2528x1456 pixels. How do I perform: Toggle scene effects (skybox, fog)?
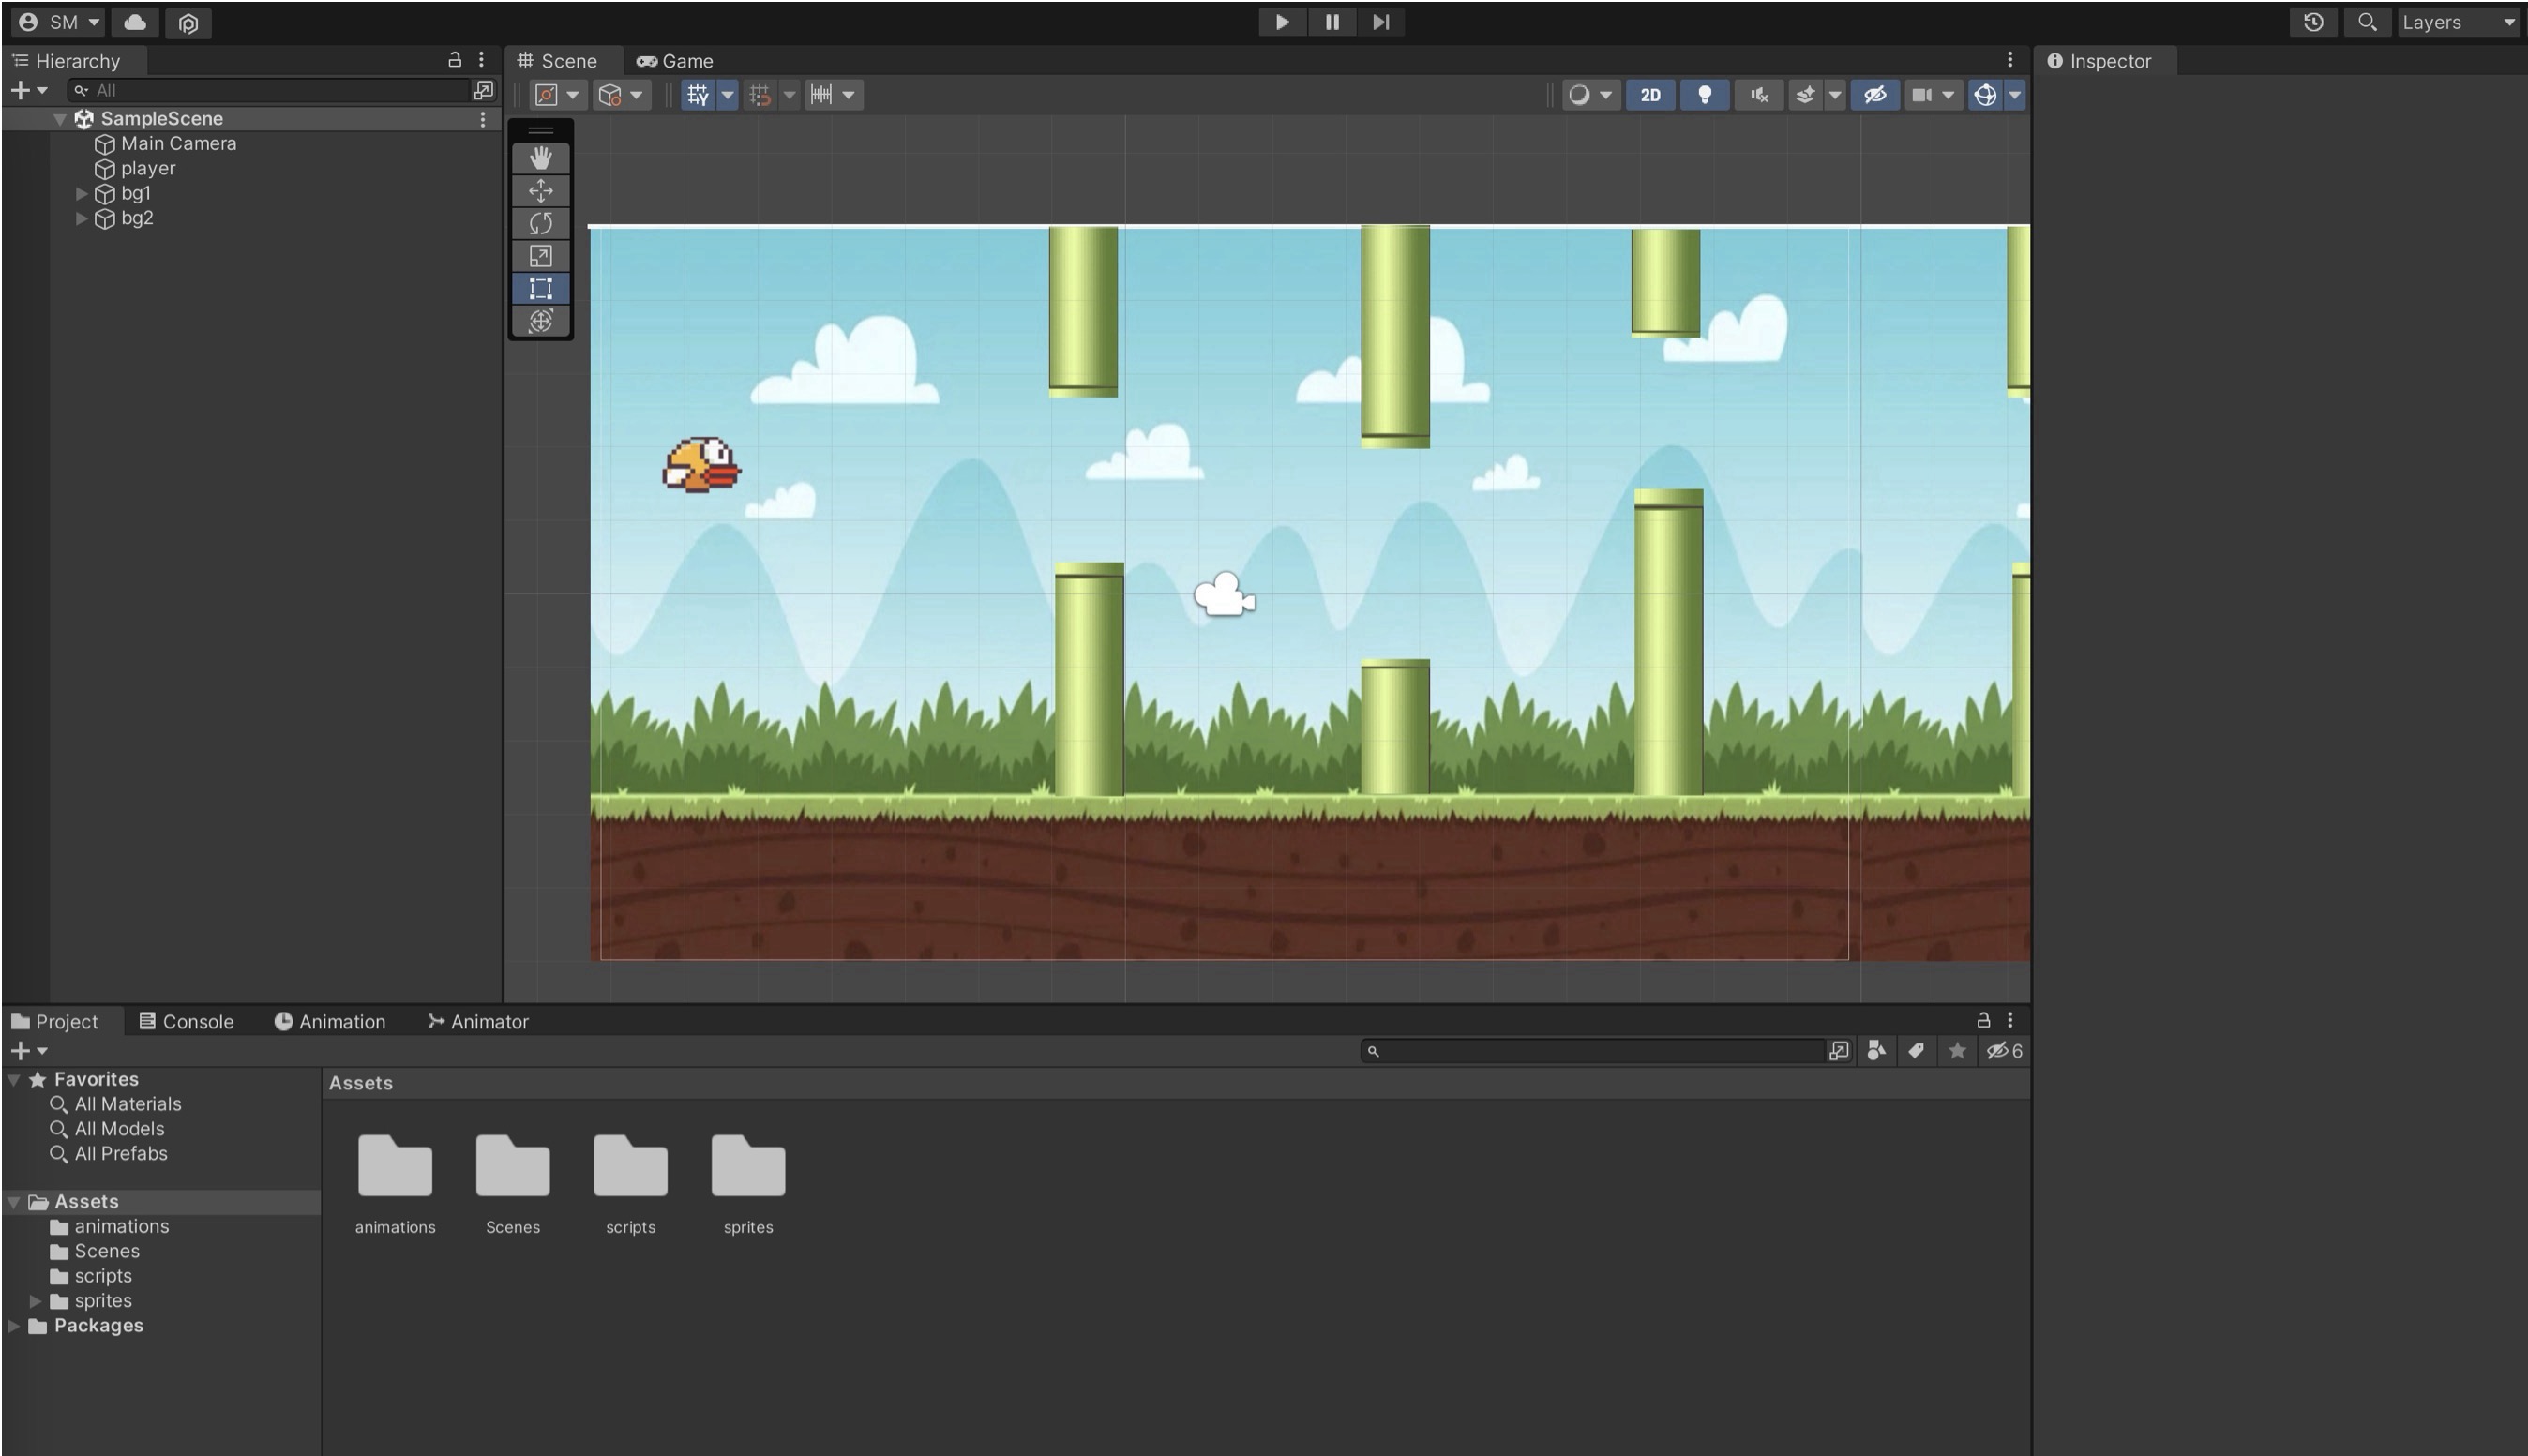(x=1805, y=95)
